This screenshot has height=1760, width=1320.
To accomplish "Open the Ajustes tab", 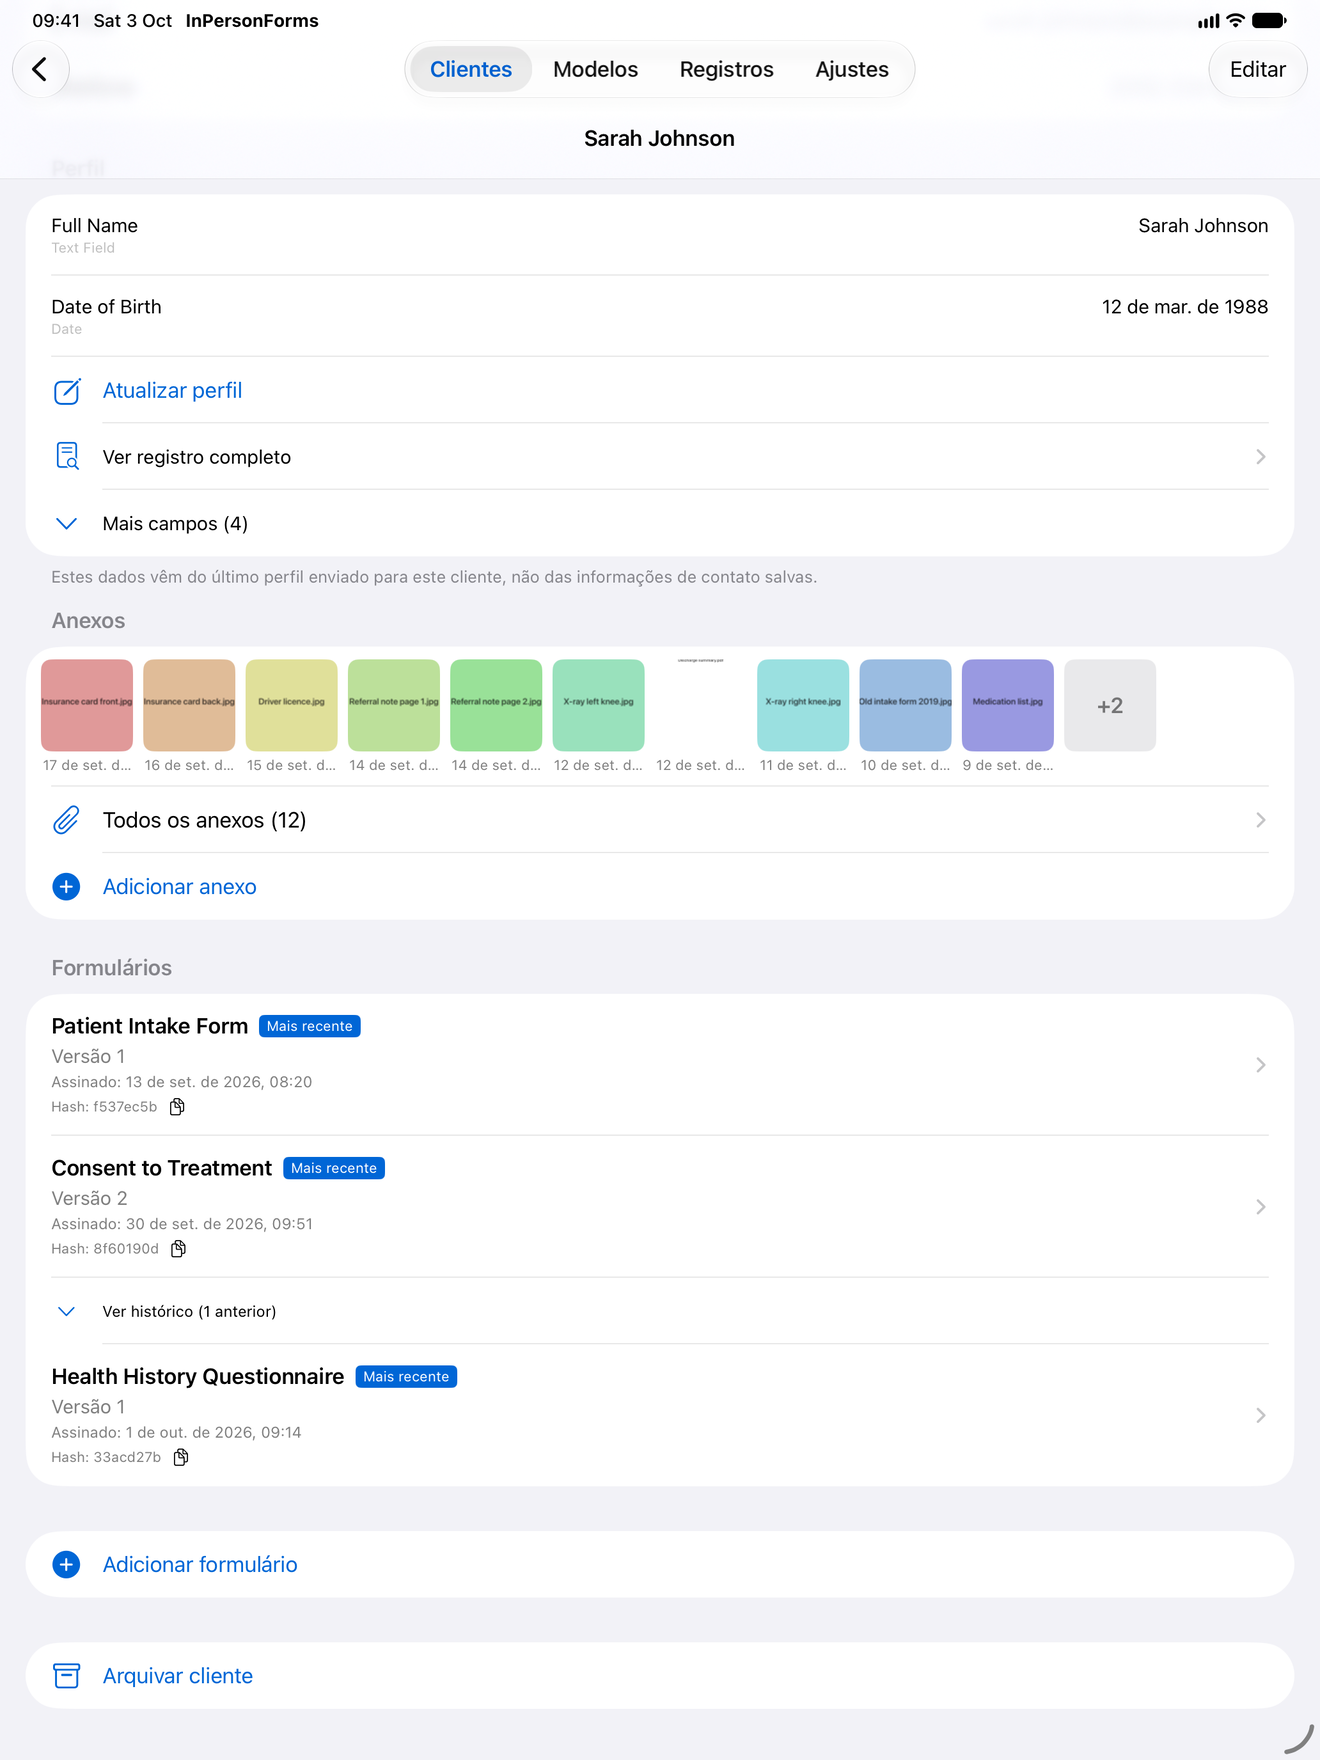I will click(852, 69).
